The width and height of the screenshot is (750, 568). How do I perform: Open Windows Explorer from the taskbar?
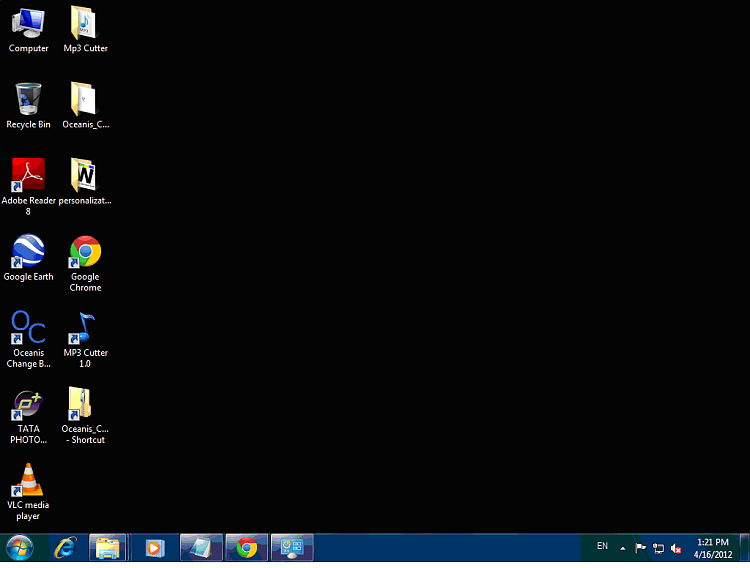[108, 547]
